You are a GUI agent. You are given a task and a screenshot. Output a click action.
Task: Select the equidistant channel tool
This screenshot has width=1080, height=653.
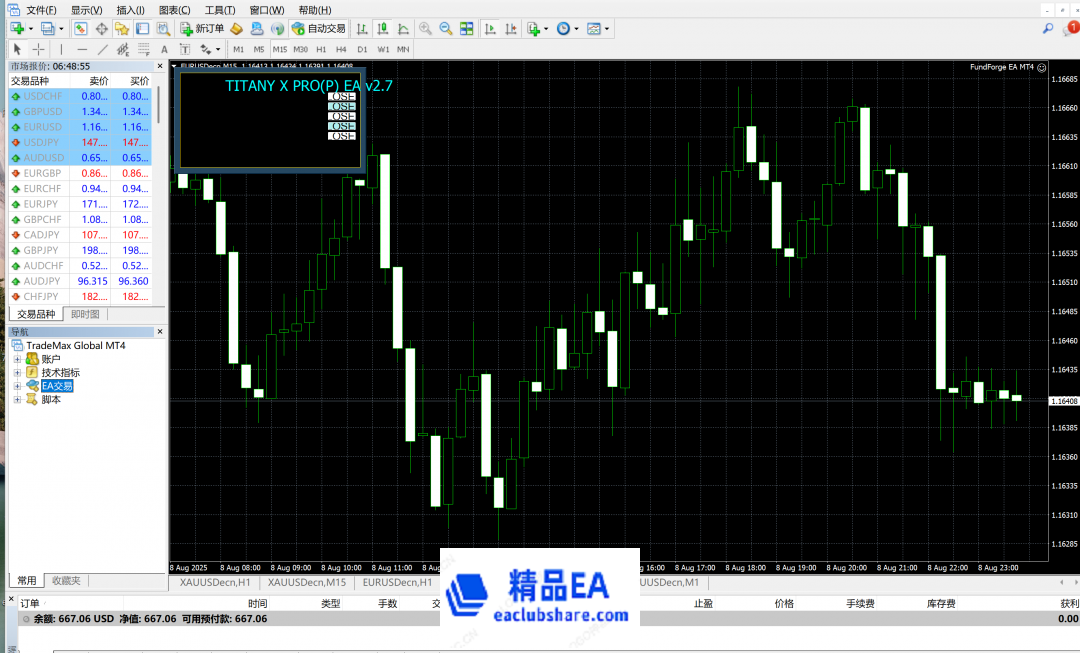(123, 49)
